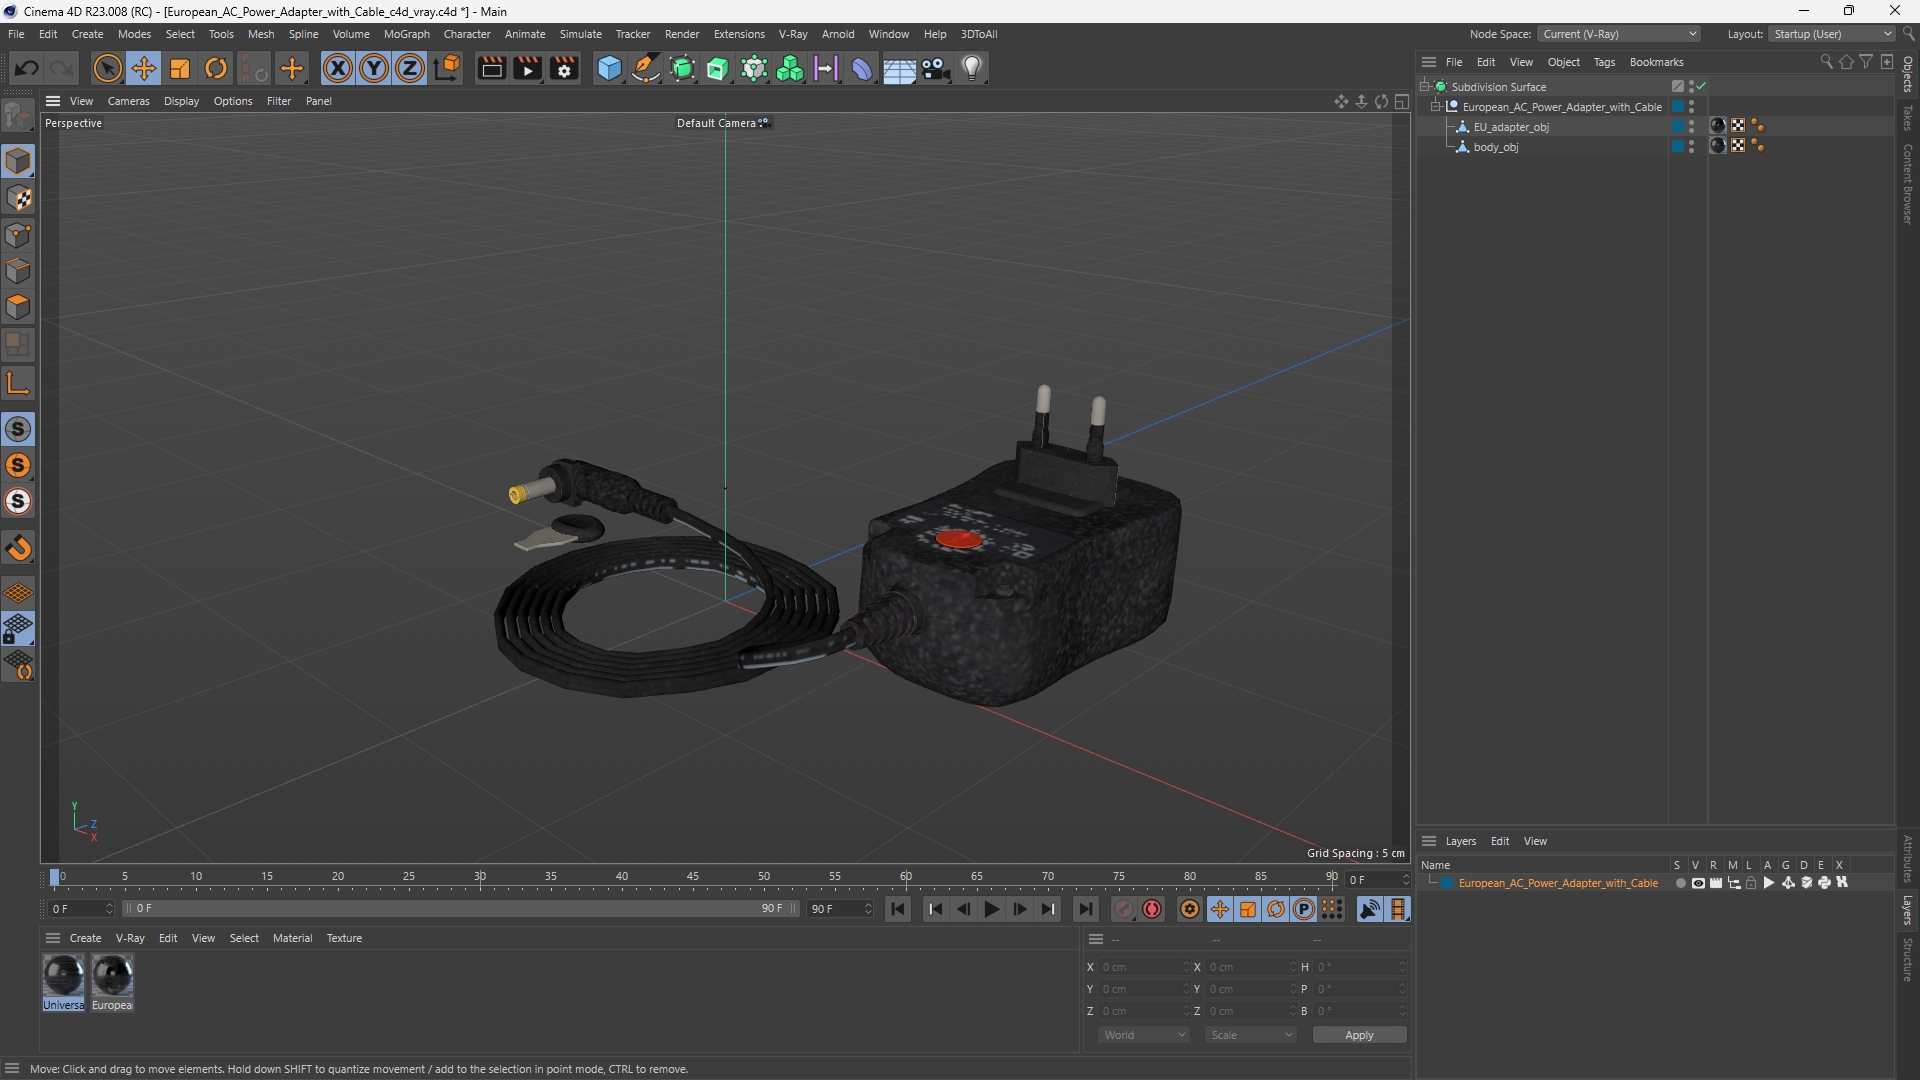Screen dimensions: 1920x1080
Task: Open the Node Space dropdown
Action: (x=1619, y=34)
